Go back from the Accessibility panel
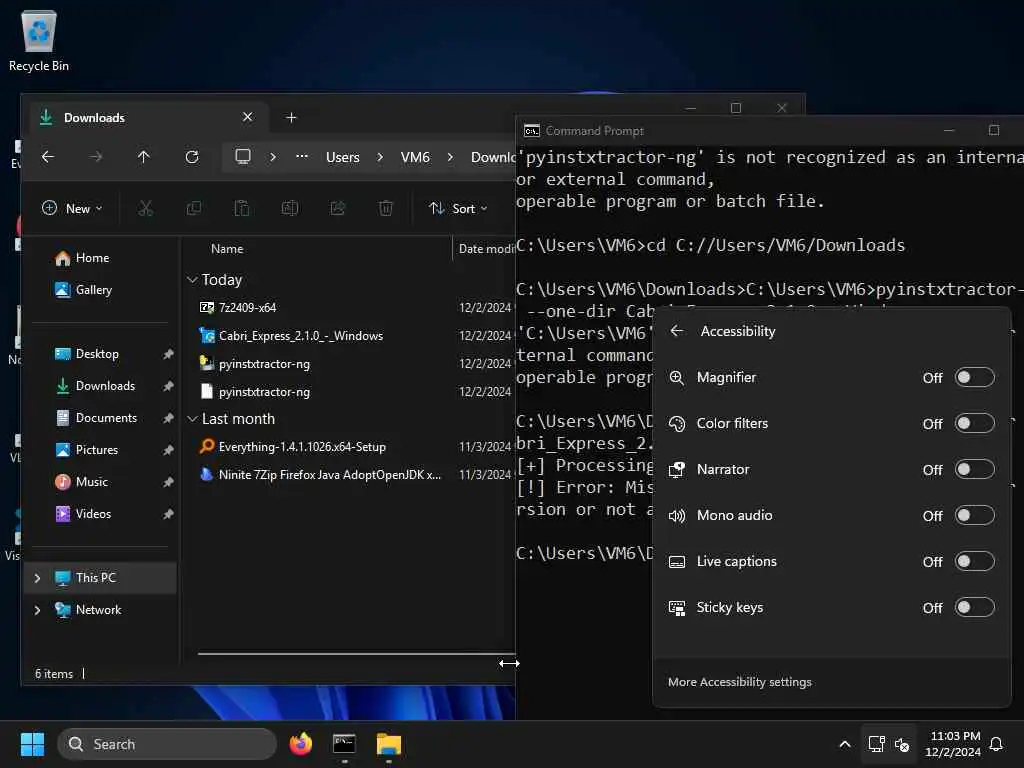Image resolution: width=1024 pixels, height=768 pixels. tap(677, 331)
